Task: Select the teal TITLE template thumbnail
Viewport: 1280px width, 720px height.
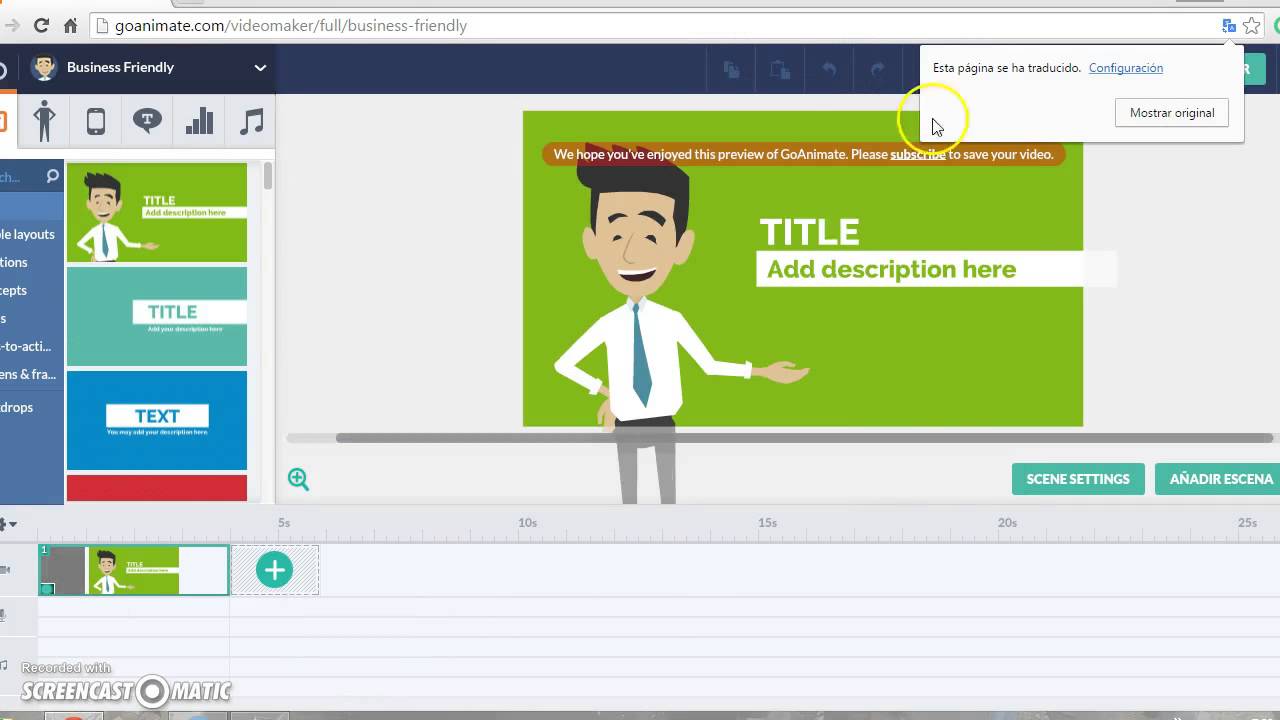Action: click(x=157, y=316)
